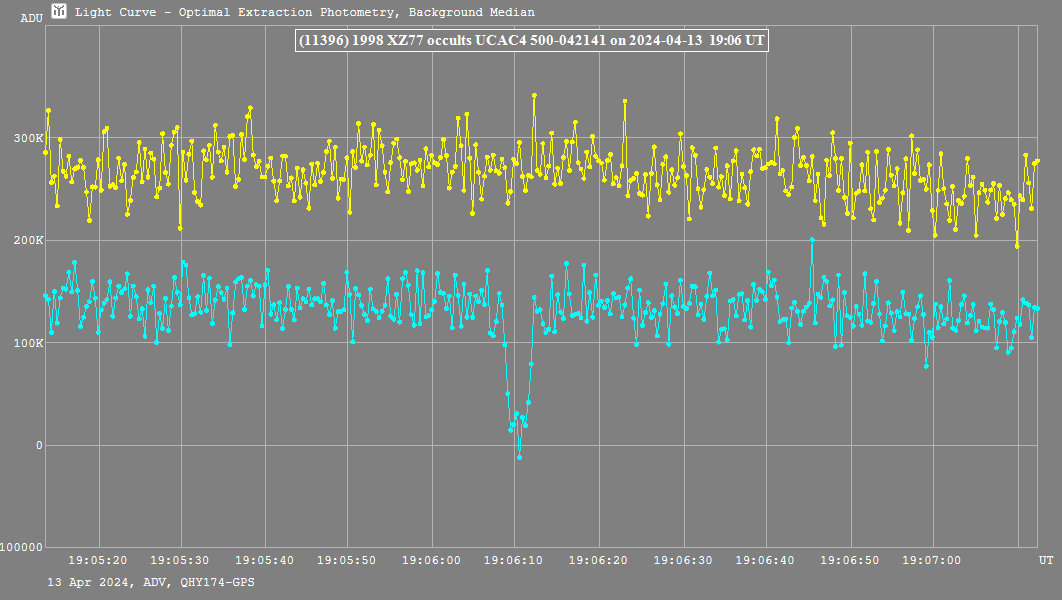
Task: Click the occultation title box at top
Action: [x=531, y=40]
